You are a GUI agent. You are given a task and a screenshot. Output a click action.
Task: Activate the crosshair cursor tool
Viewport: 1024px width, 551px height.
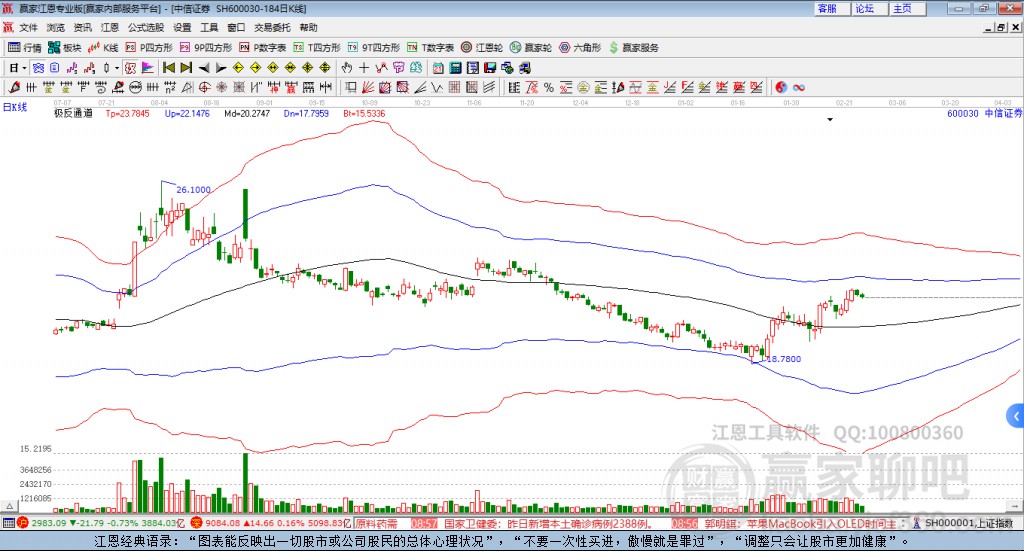(364, 68)
